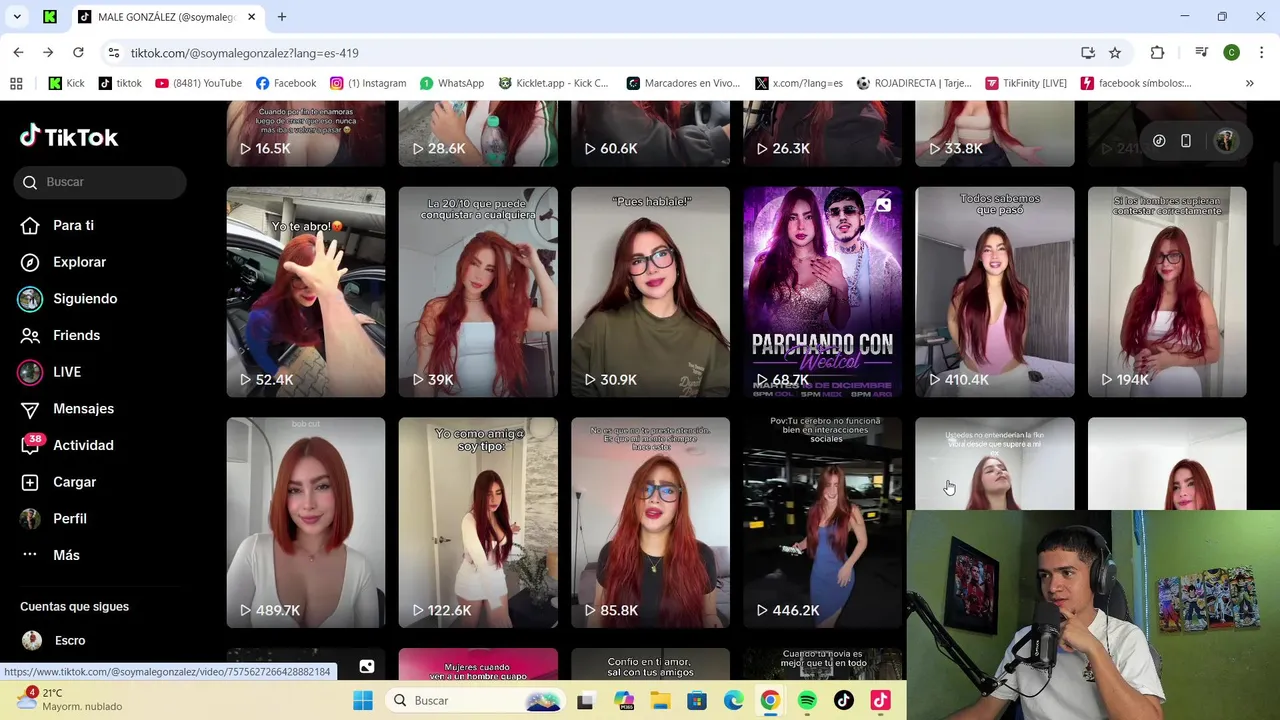This screenshot has width=1280, height=720.
Task: Open video with 28.6K views
Action: 478,133
